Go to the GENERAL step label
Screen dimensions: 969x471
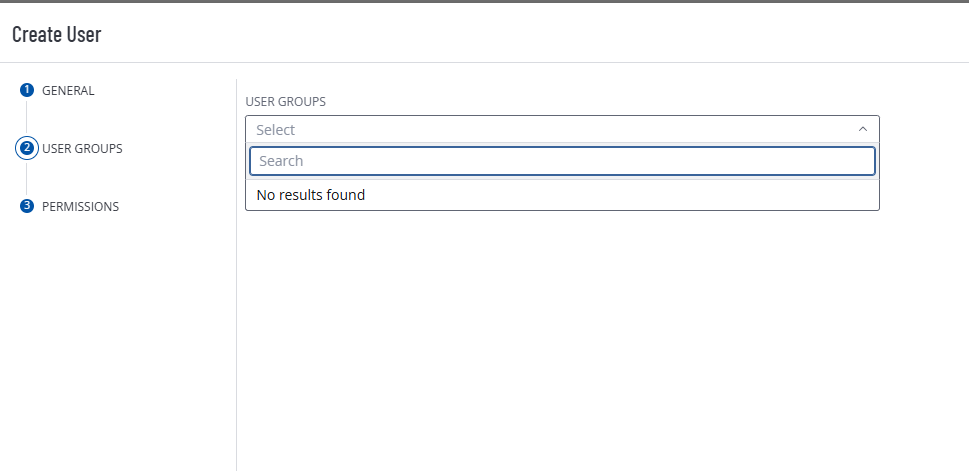pyautogui.click(x=68, y=90)
